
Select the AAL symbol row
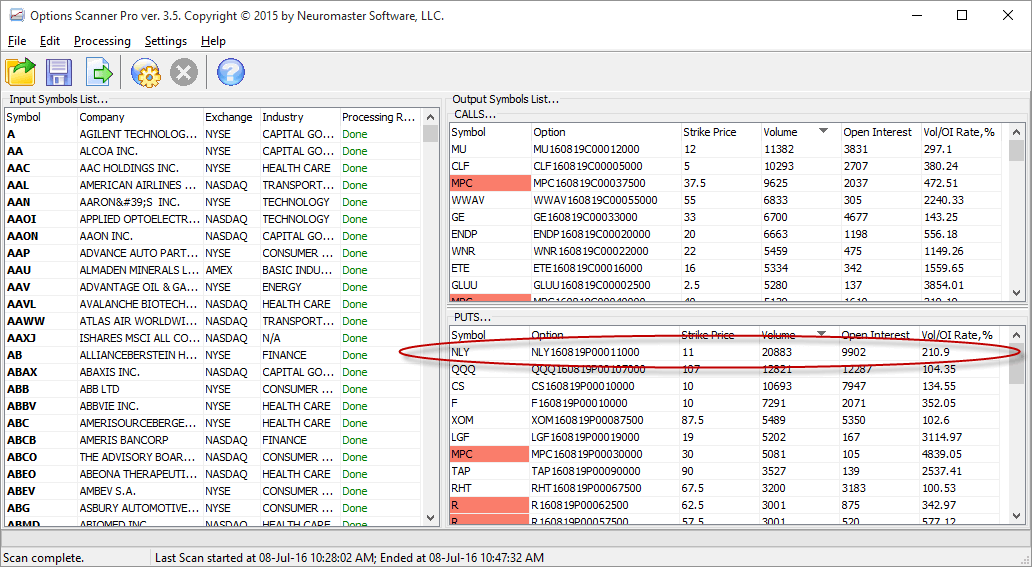213,185
